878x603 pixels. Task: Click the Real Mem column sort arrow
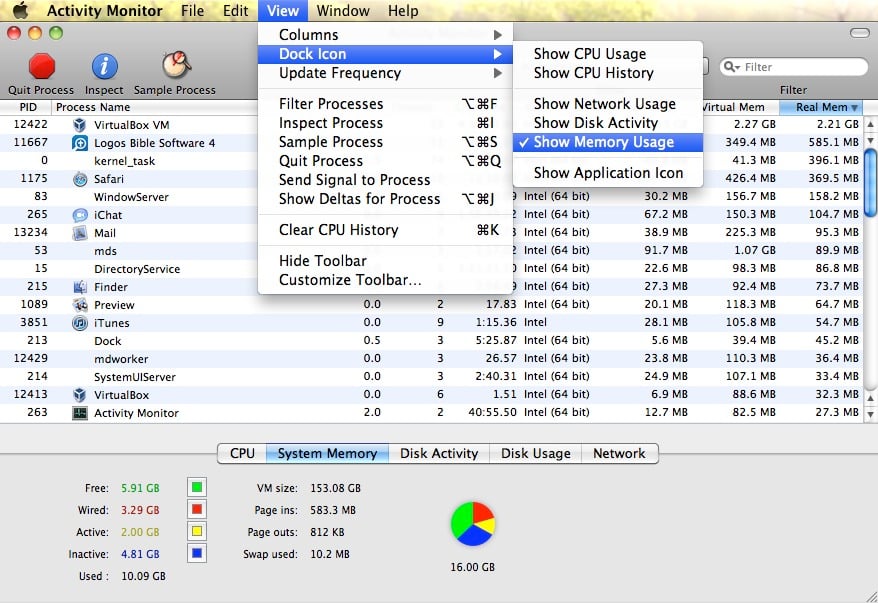pyautogui.click(x=854, y=107)
